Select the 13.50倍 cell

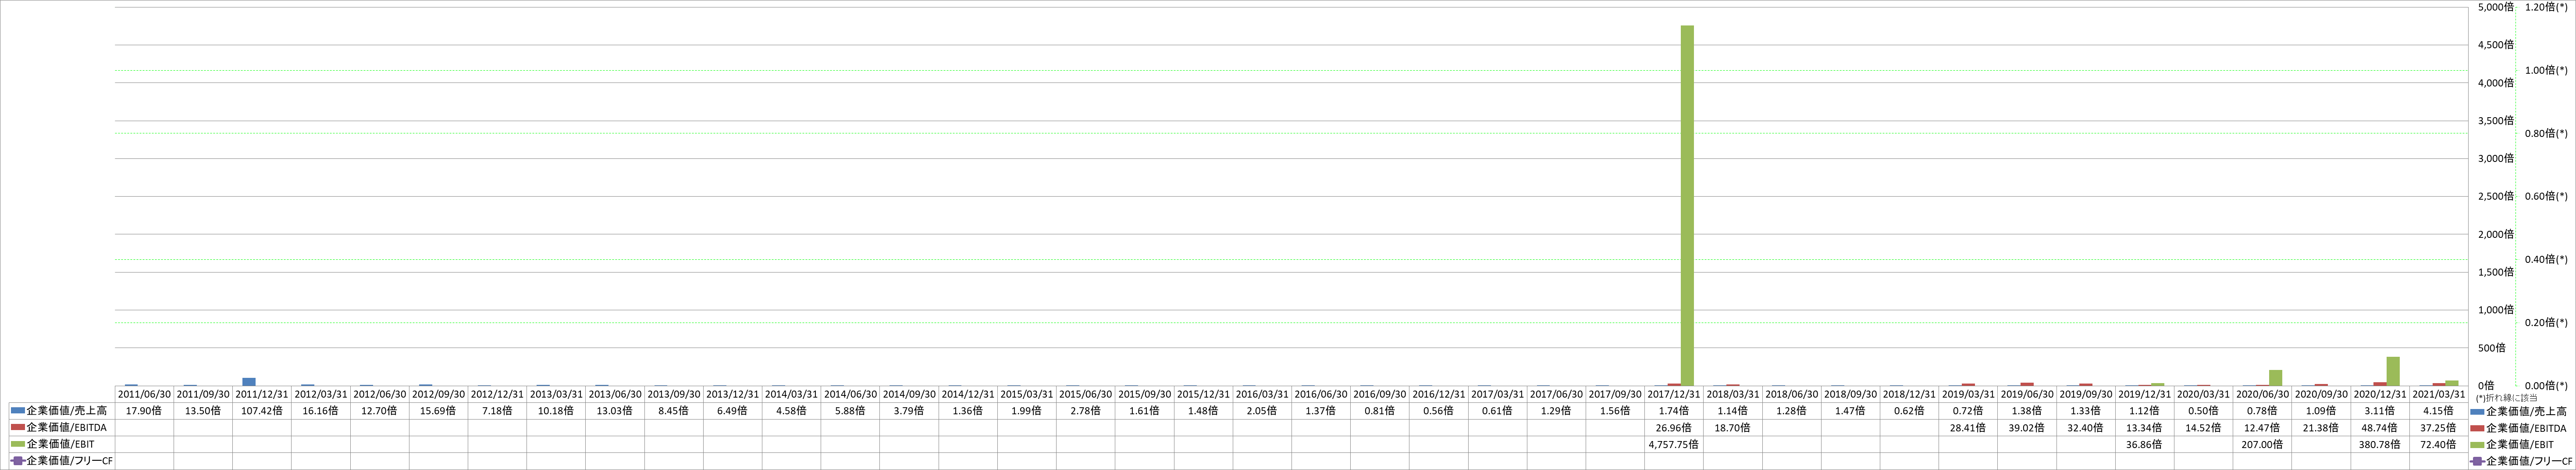[203, 411]
